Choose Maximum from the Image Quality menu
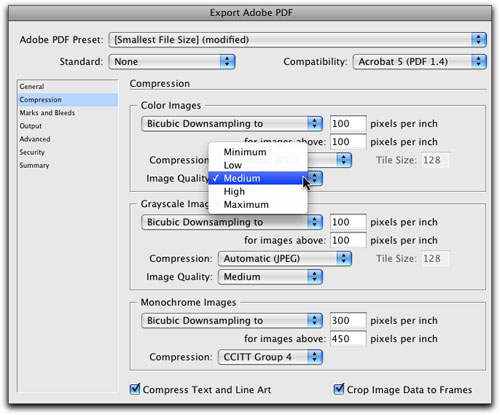The height and width of the screenshot is (415, 500). (x=258, y=205)
